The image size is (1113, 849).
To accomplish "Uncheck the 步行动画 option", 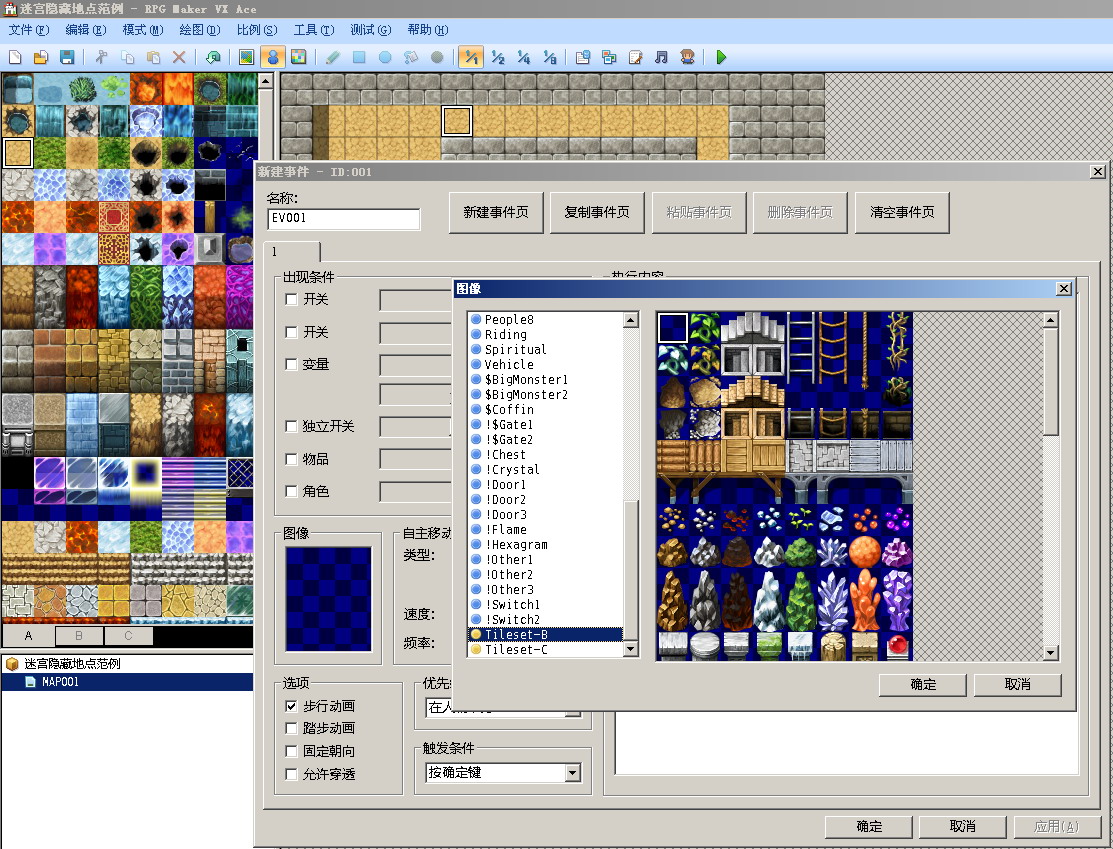I will coord(291,706).
